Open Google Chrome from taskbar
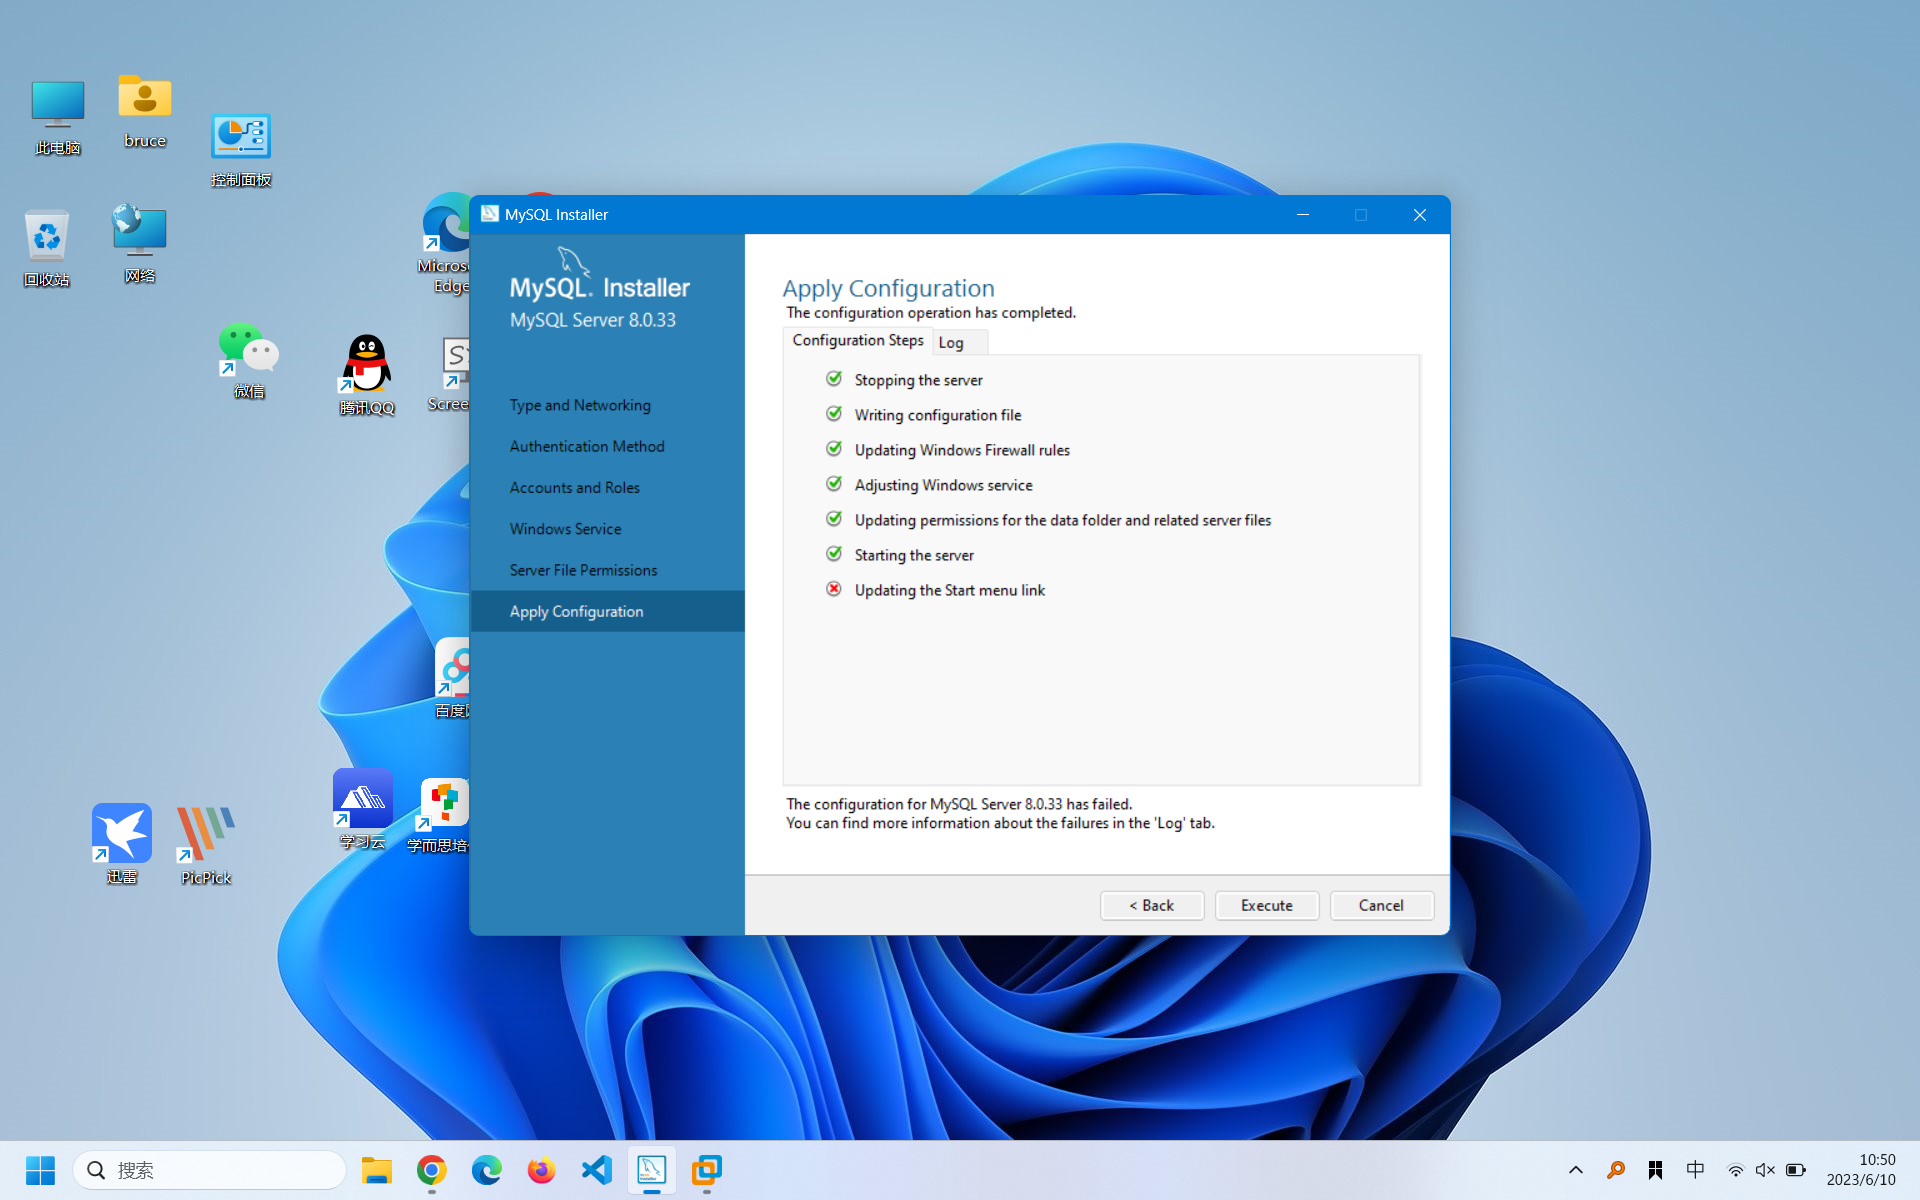This screenshot has width=1920, height=1200. (x=432, y=1170)
